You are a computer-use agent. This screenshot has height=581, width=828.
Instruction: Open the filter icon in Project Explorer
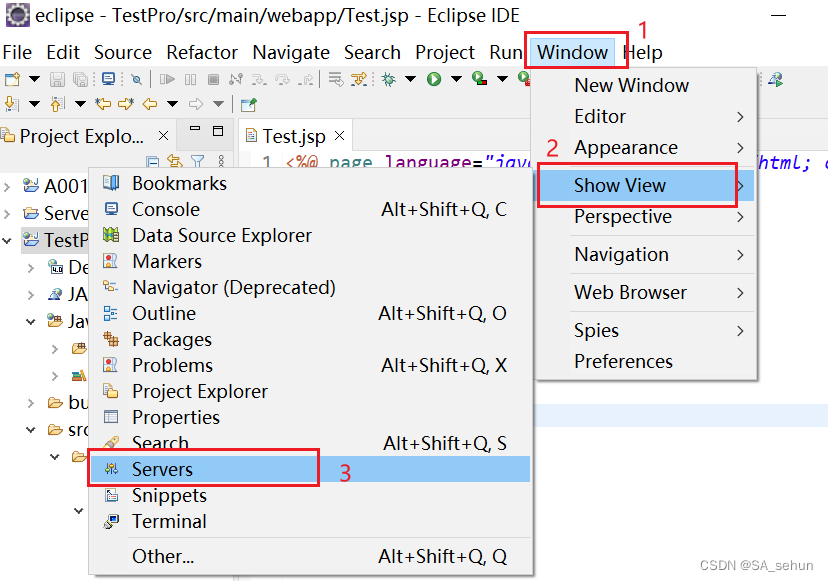pos(197,161)
